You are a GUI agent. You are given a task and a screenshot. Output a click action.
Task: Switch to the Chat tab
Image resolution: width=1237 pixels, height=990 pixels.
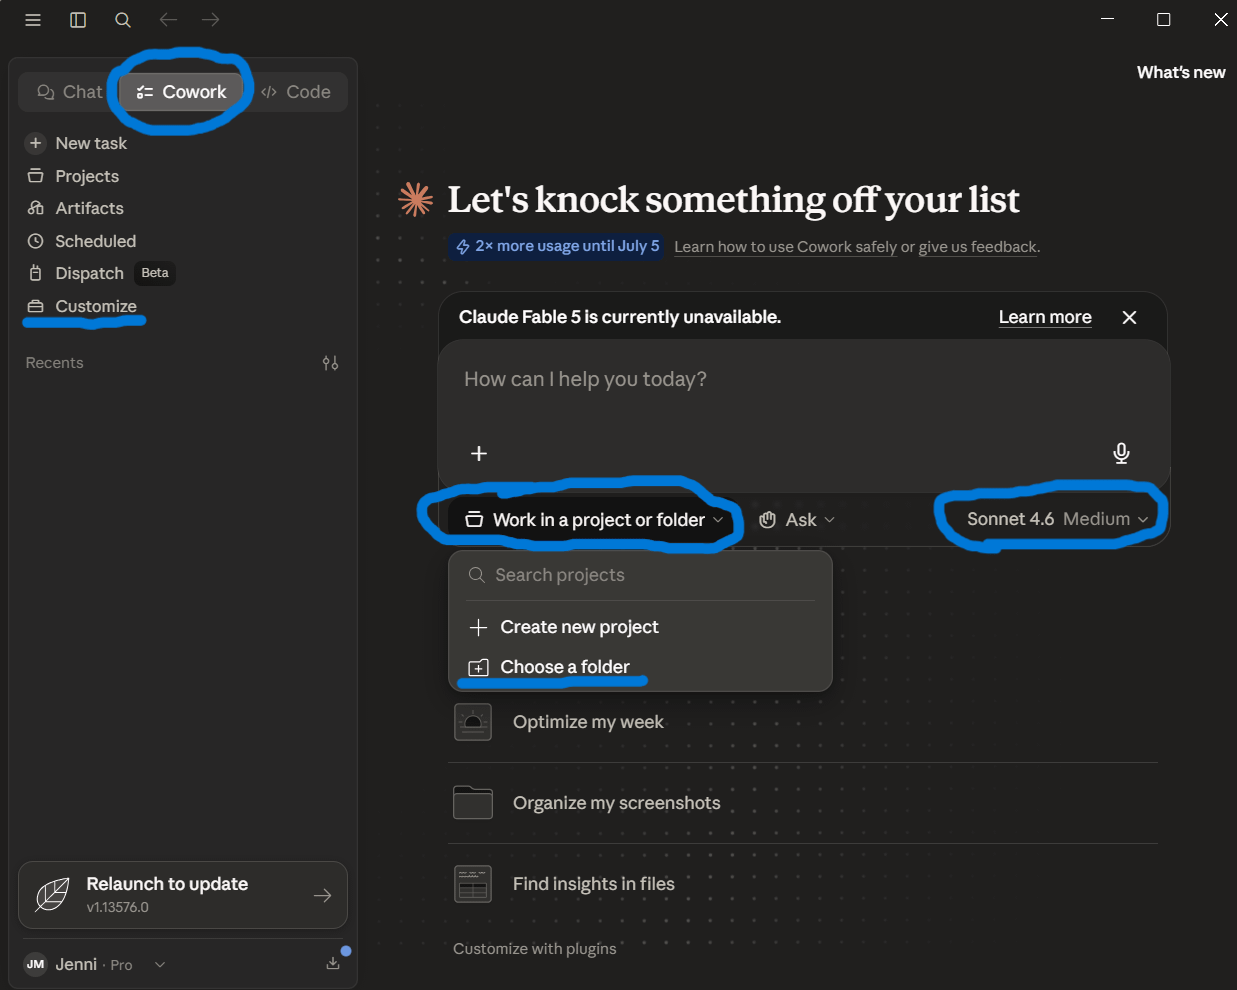pos(69,92)
